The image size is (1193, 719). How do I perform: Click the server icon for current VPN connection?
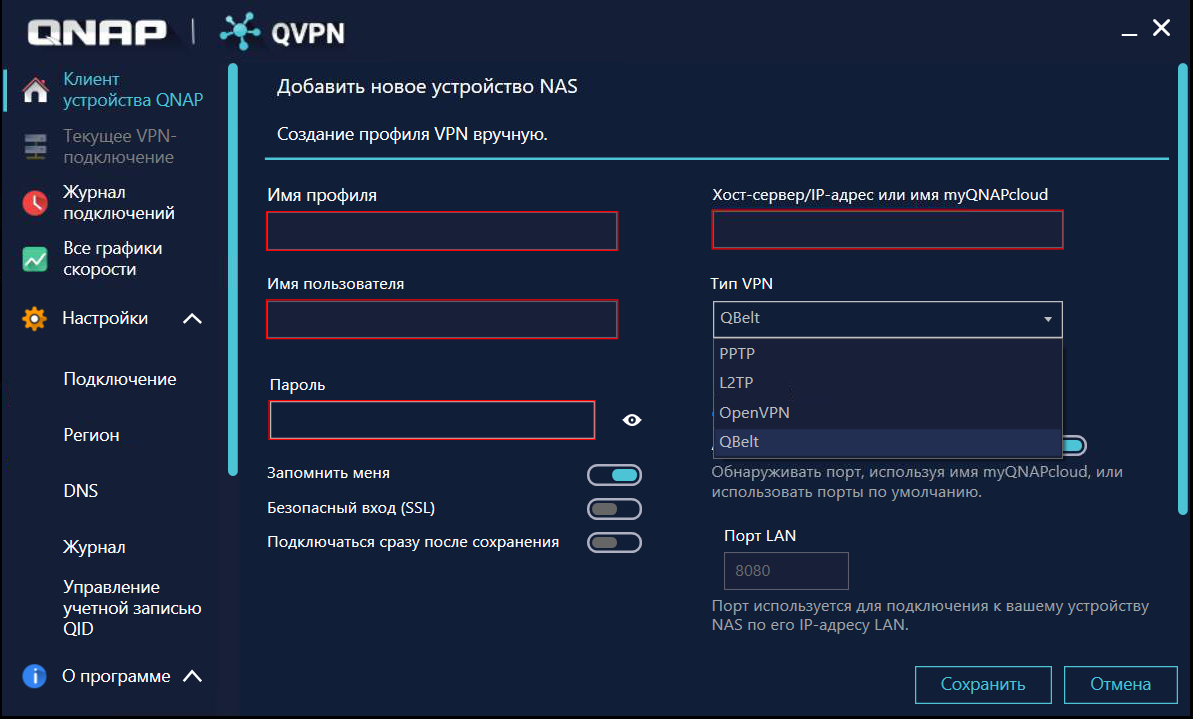point(35,146)
